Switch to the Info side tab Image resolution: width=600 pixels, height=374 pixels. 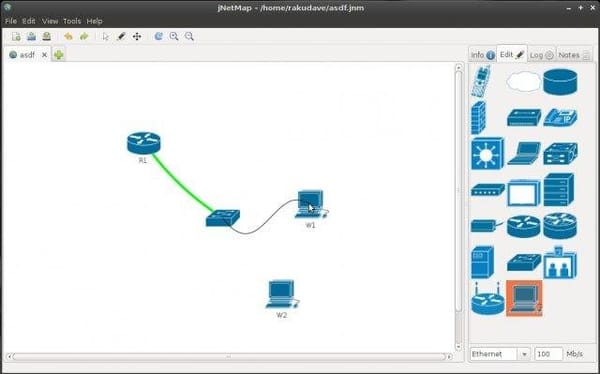(x=483, y=55)
